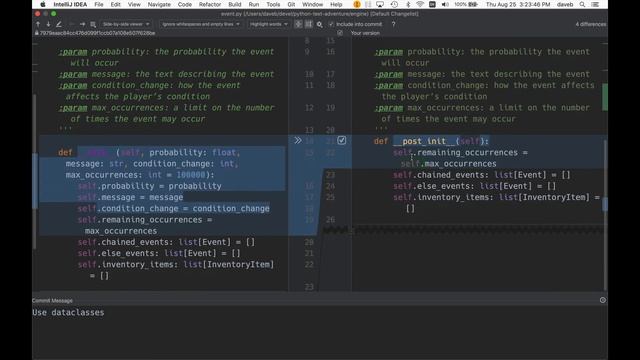The width and height of the screenshot is (640, 360).
Task: Toggle the checkbox next to Your version
Action: [340, 33]
